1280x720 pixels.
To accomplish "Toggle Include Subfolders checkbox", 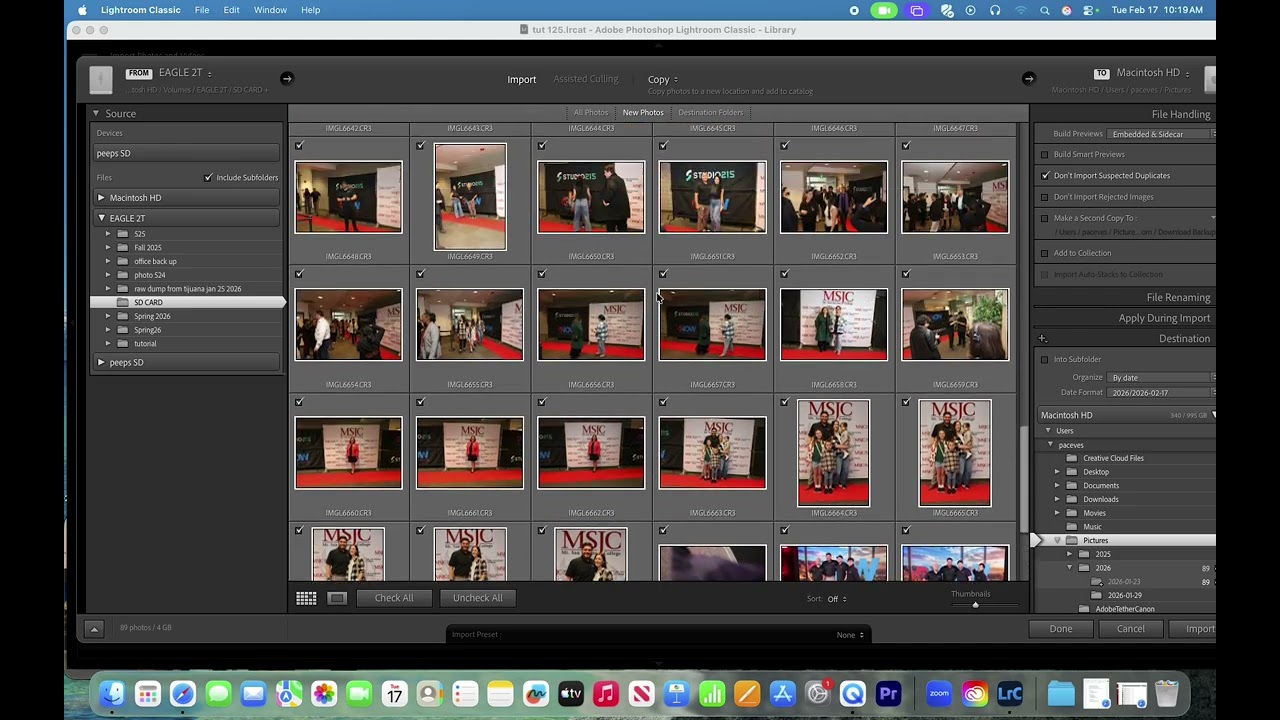I will tap(208, 178).
